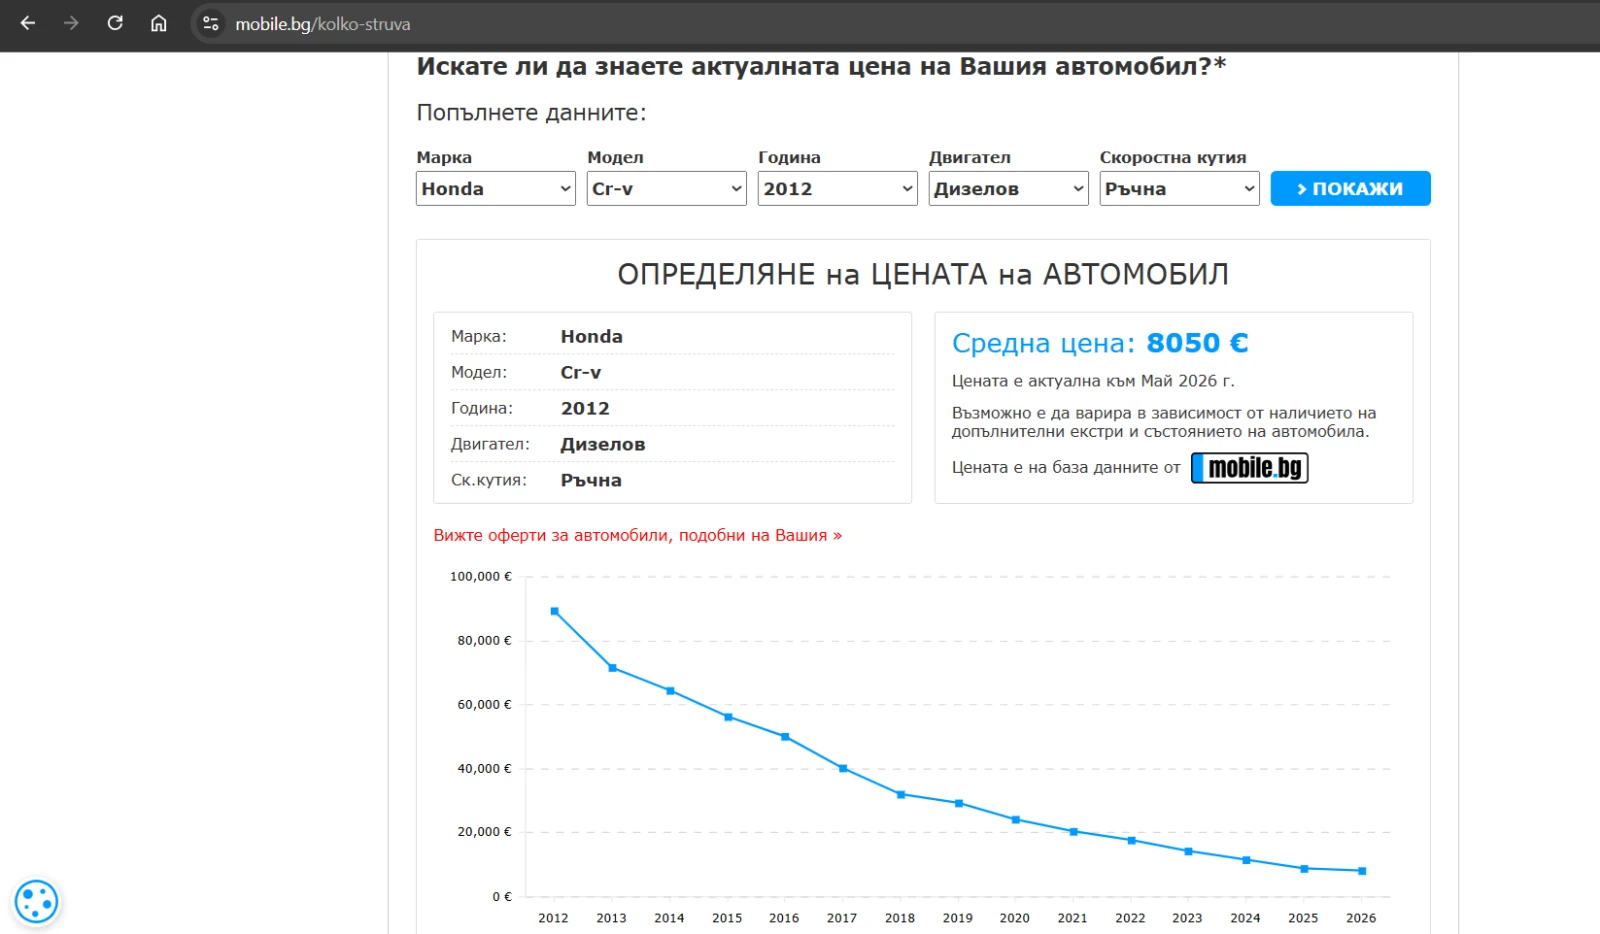Open the Марка dropdown set to Honda

click(x=496, y=189)
